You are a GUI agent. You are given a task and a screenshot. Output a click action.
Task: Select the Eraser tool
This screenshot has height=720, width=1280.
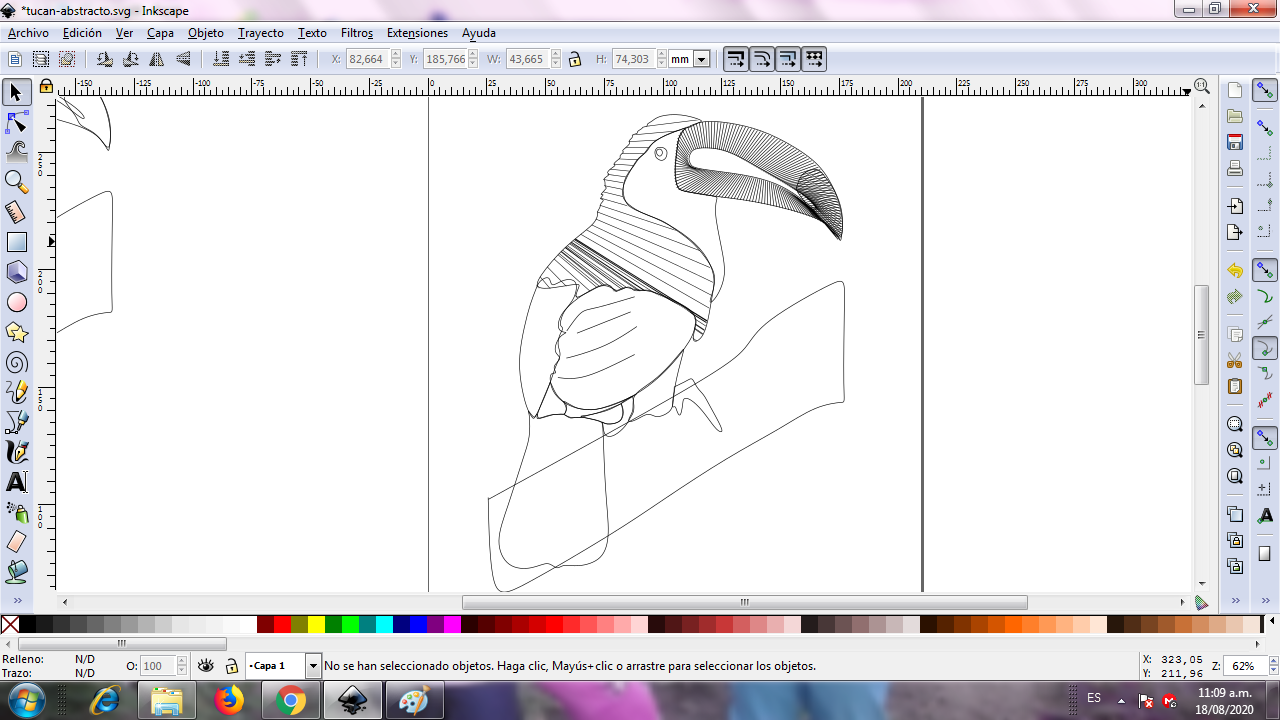16,542
